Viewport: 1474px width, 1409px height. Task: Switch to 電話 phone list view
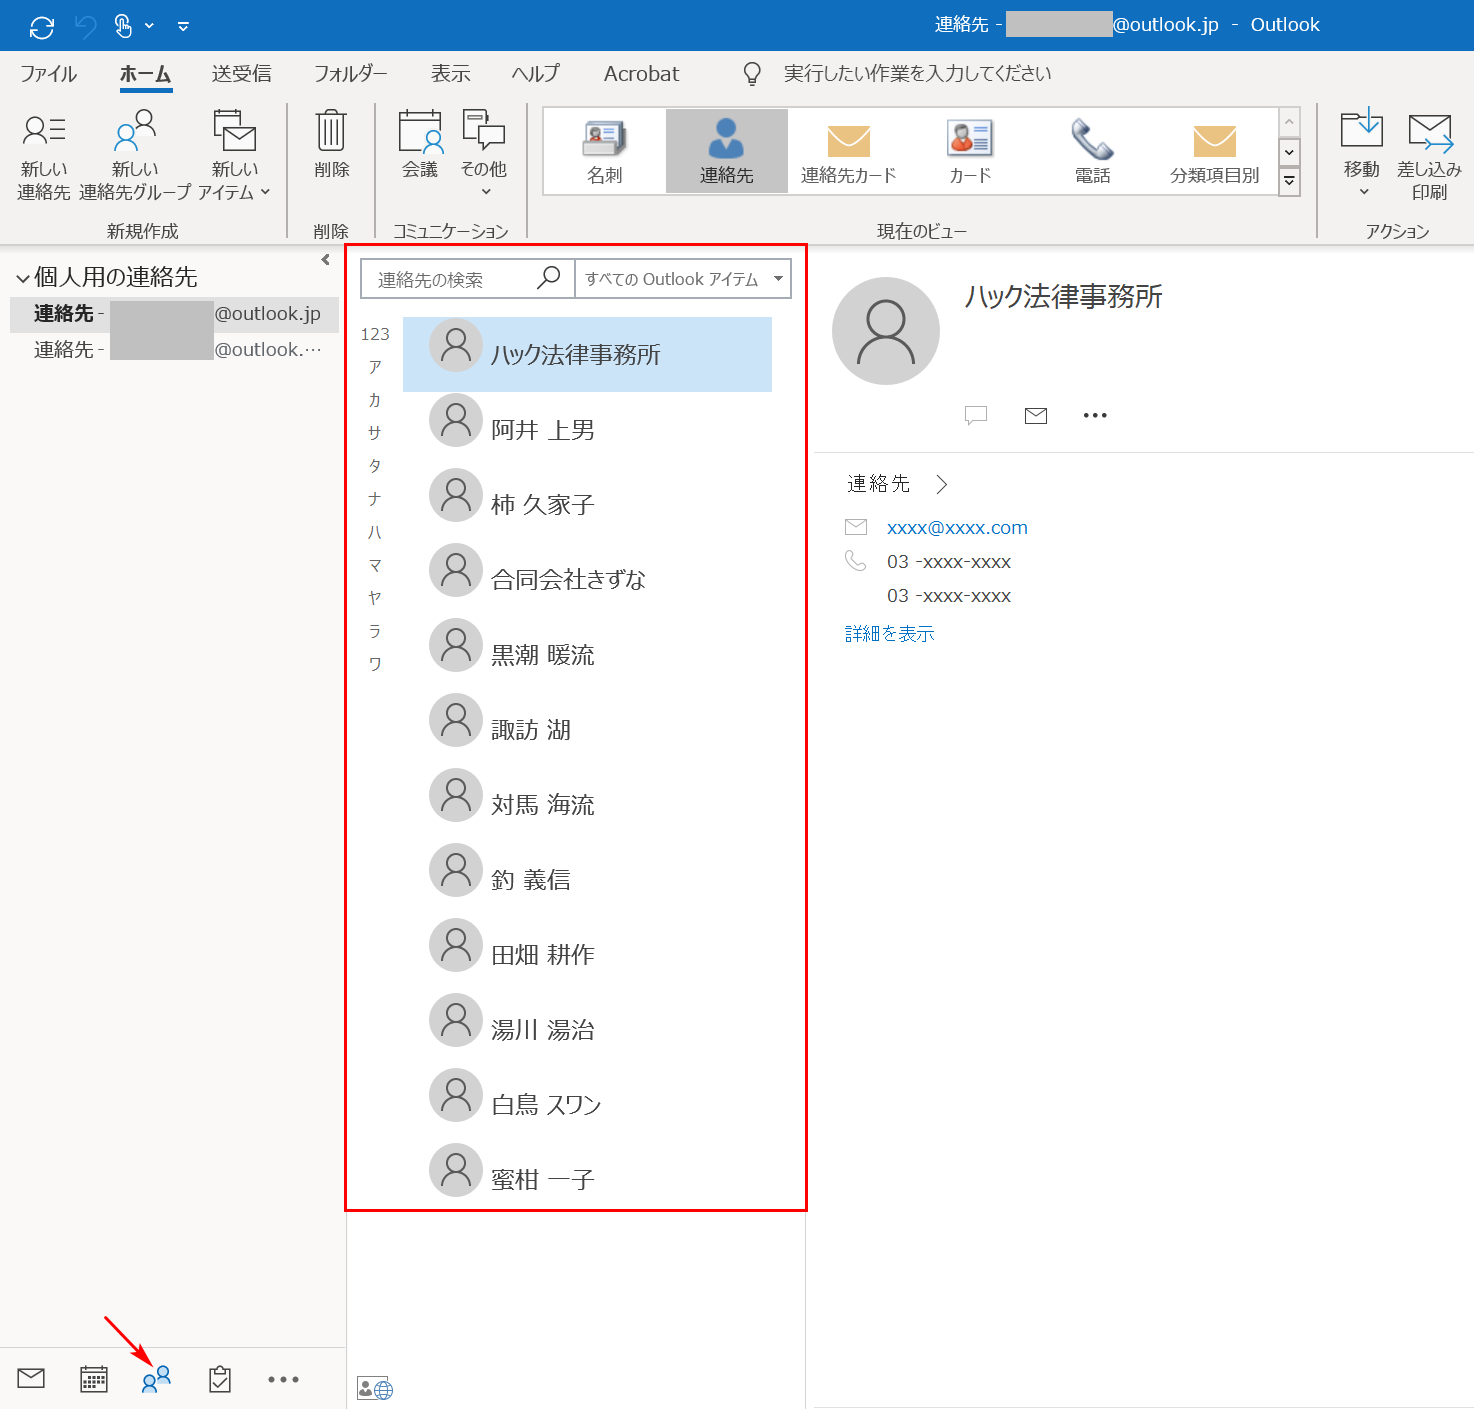click(x=1092, y=150)
